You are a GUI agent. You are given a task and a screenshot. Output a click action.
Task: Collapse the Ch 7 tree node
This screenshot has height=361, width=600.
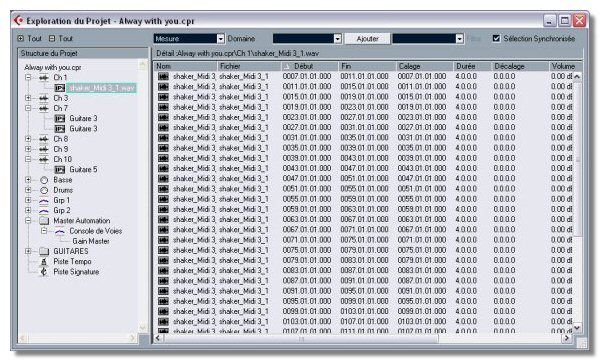(x=28, y=108)
